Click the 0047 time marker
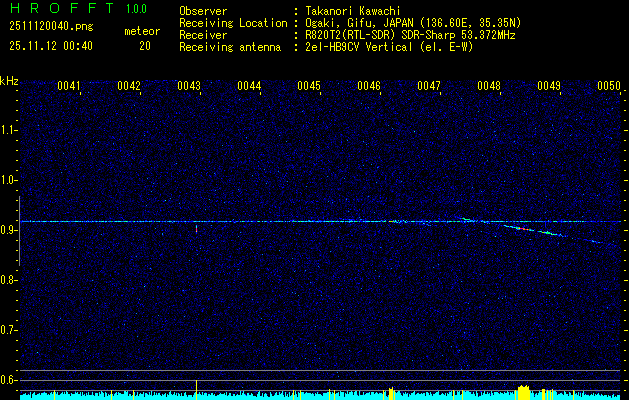 point(429,86)
